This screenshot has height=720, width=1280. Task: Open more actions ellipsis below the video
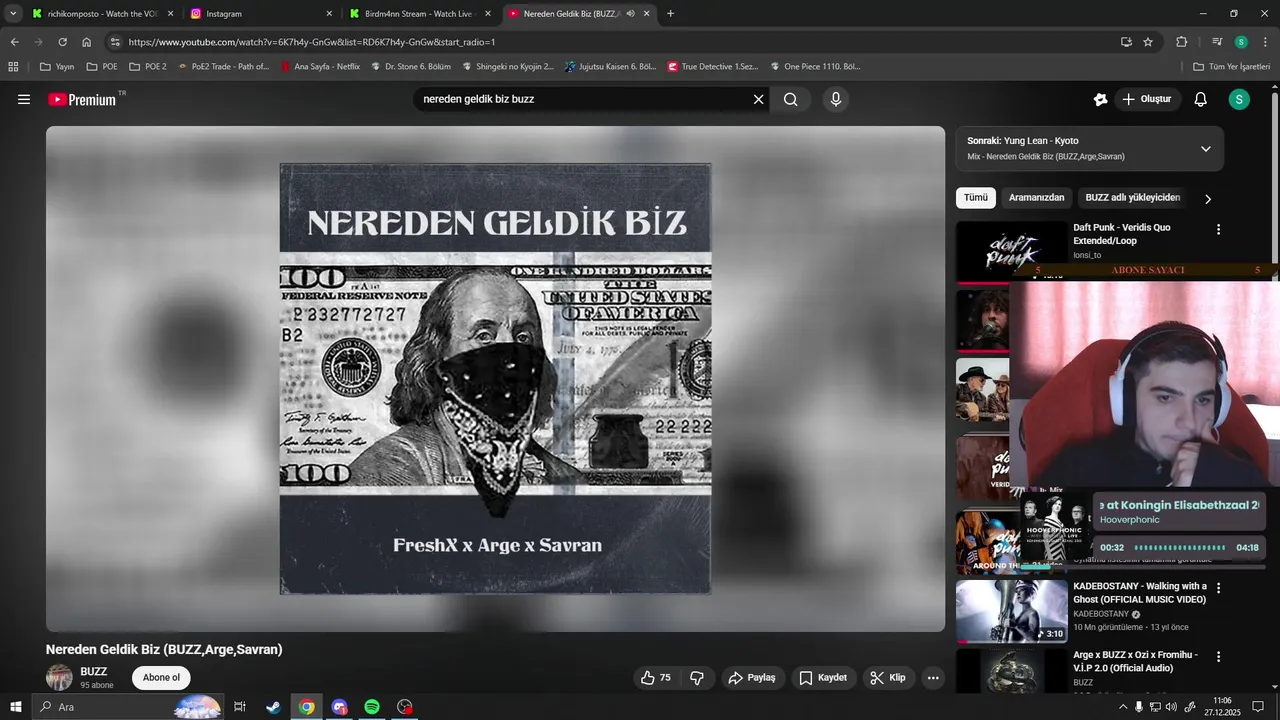pyautogui.click(x=933, y=678)
